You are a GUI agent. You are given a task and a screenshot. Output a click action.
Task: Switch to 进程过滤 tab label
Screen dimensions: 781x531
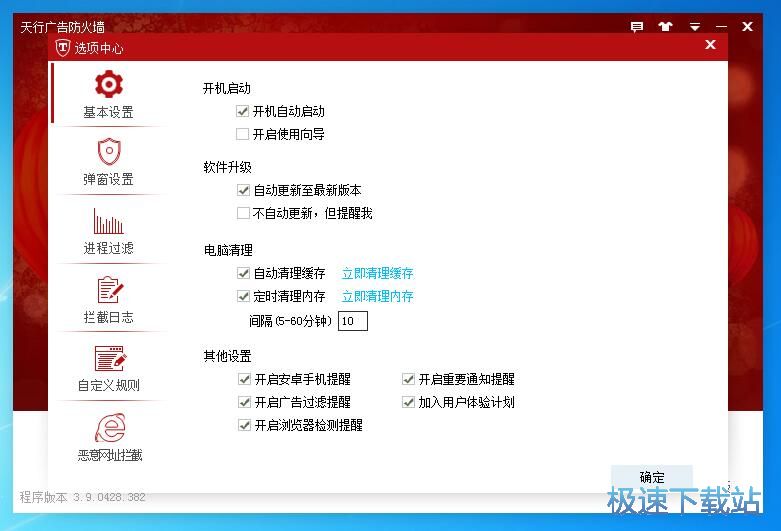point(109,248)
